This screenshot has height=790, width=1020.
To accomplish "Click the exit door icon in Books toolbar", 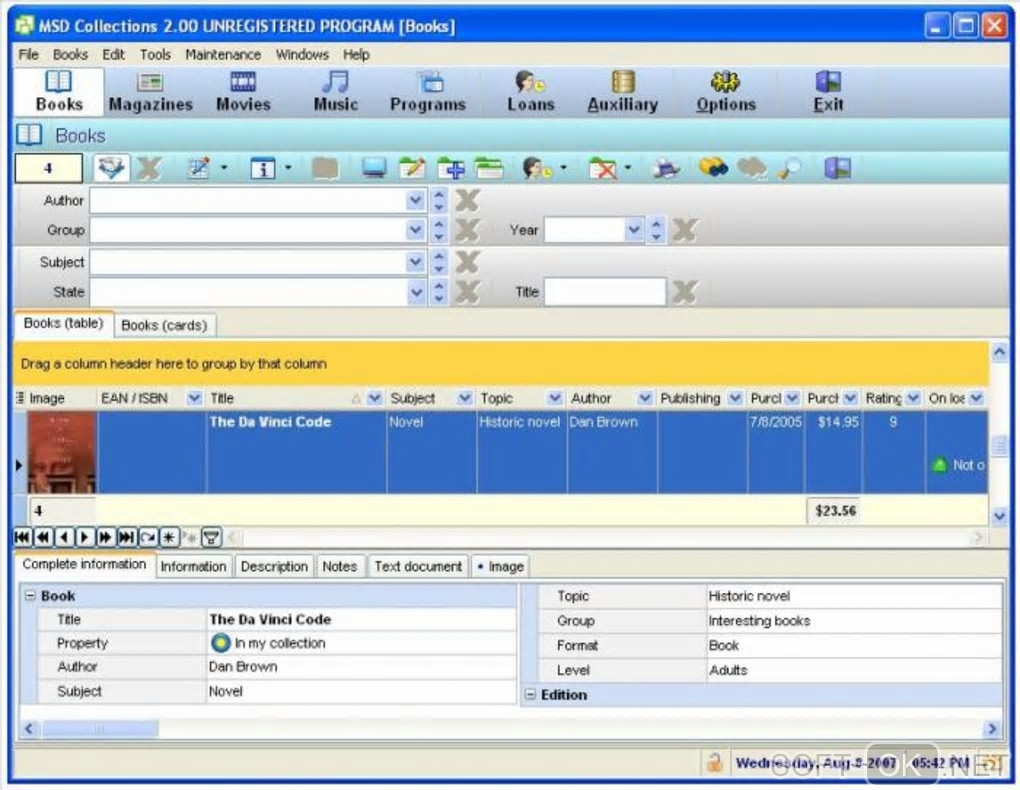I will [838, 169].
